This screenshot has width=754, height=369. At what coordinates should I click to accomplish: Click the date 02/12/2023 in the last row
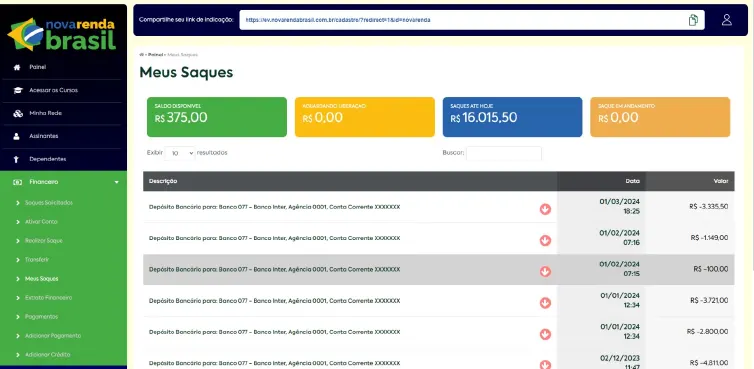619,358
